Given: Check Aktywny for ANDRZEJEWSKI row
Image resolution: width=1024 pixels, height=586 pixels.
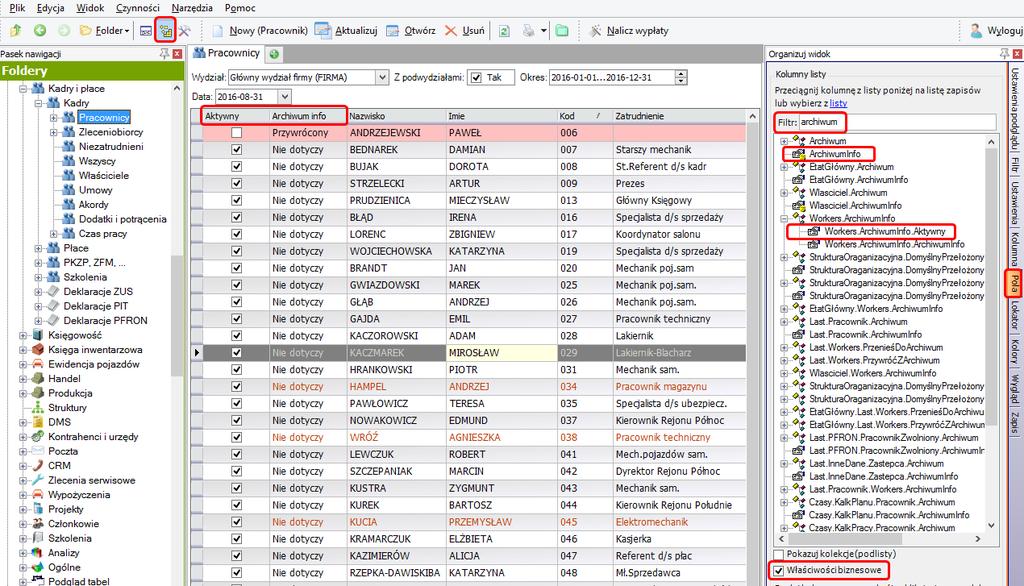Looking at the screenshot, I should click(x=236, y=133).
